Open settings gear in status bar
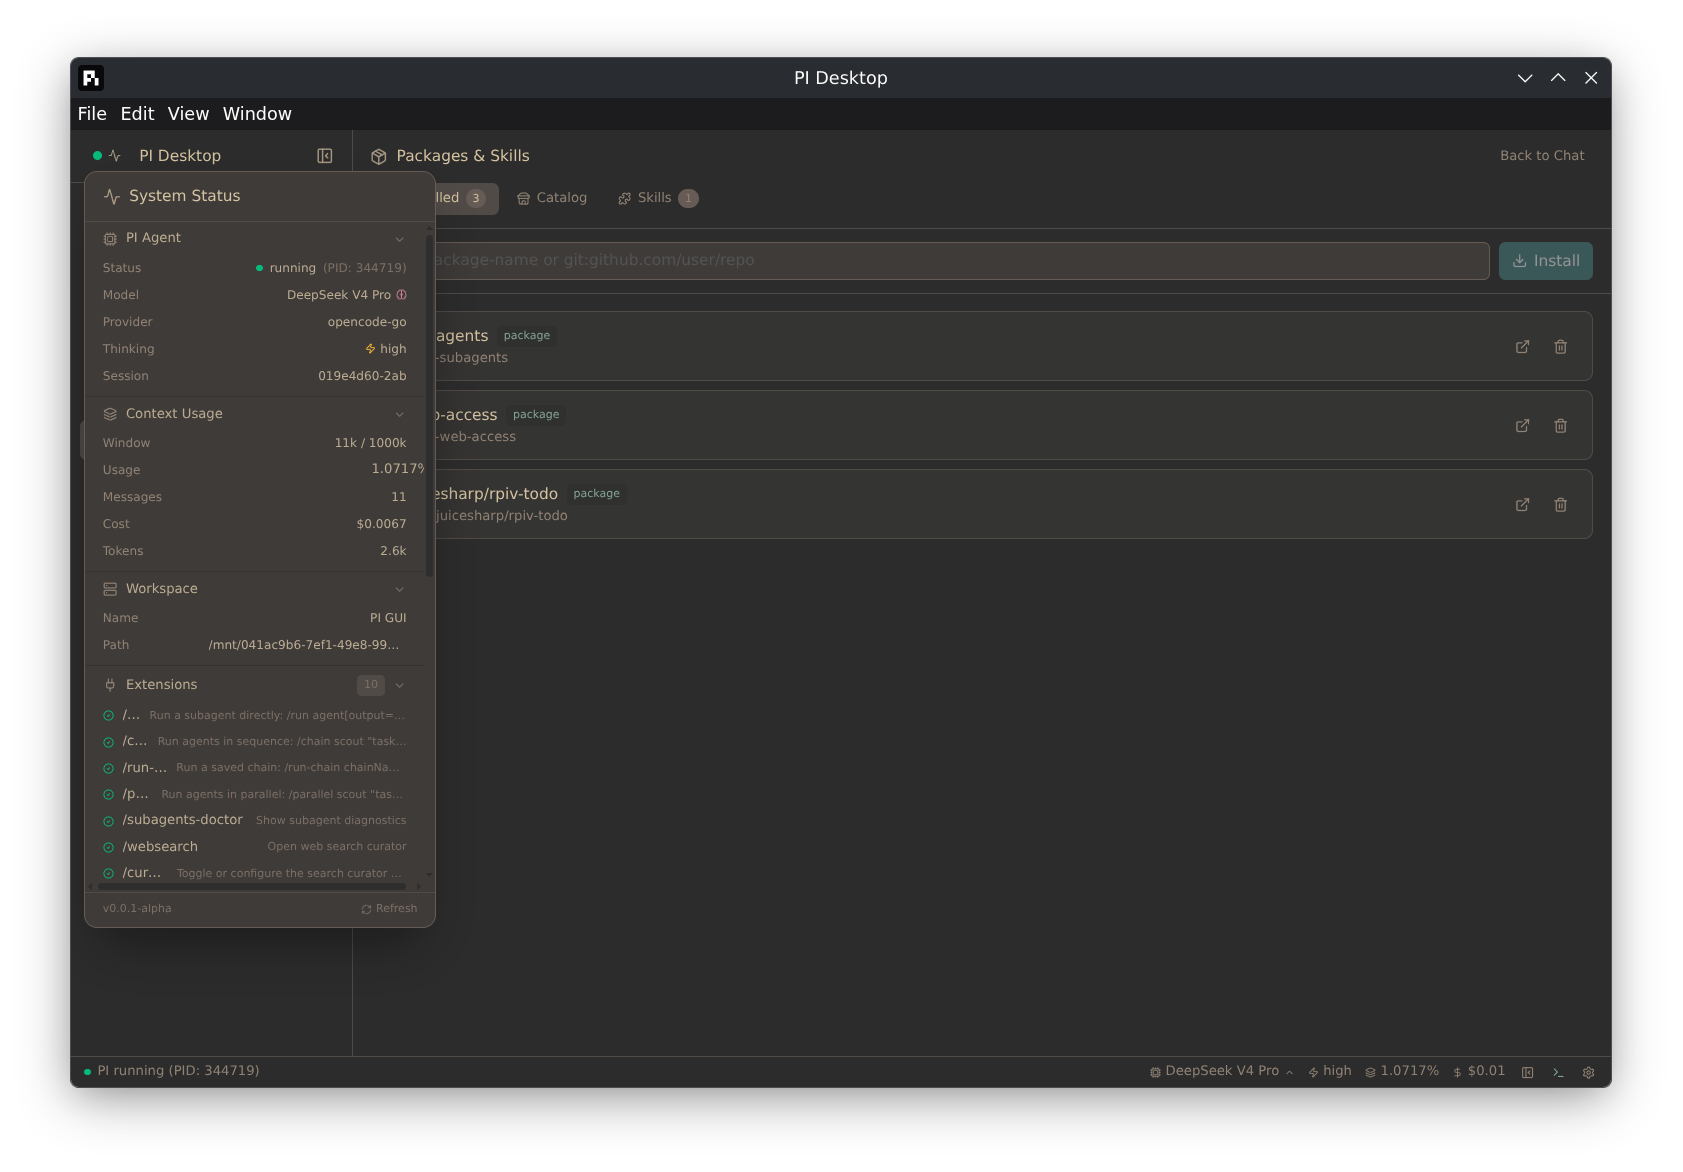 (x=1588, y=1072)
